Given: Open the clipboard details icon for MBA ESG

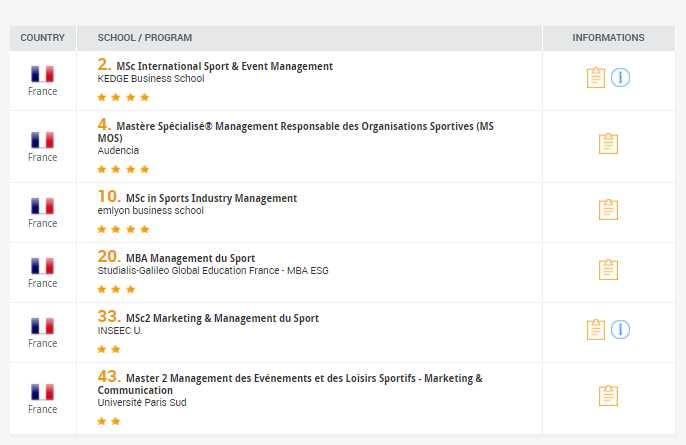Looking at the screenshot, I should point(608,270).
